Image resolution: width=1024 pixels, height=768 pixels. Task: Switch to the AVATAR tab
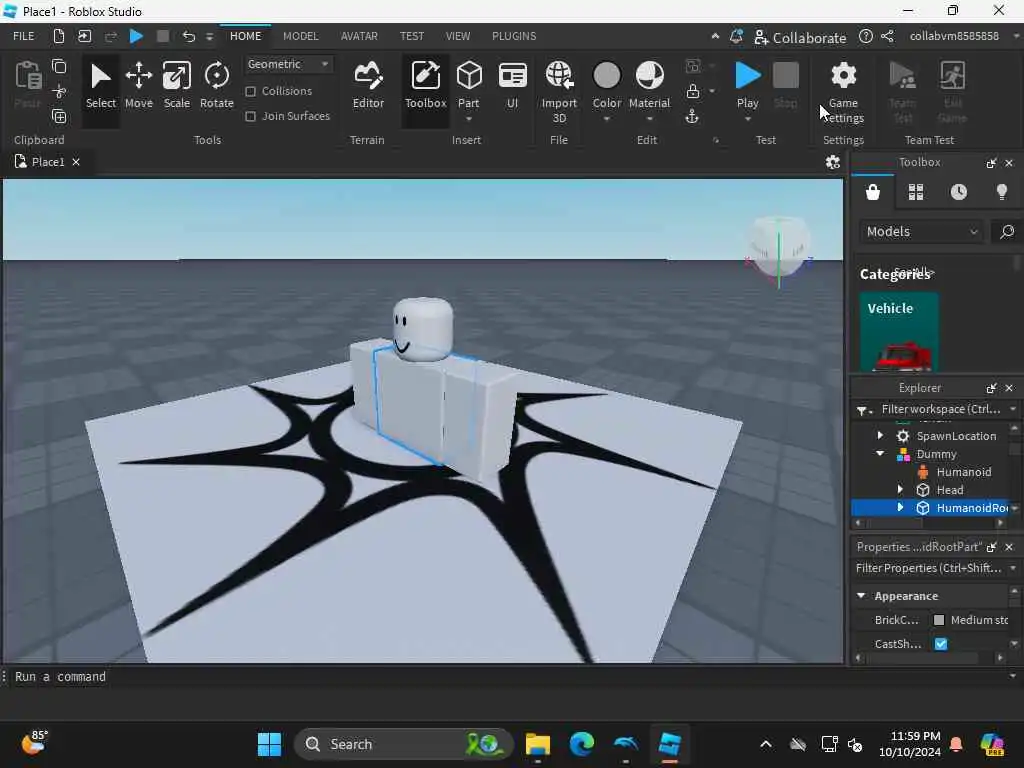359,36
